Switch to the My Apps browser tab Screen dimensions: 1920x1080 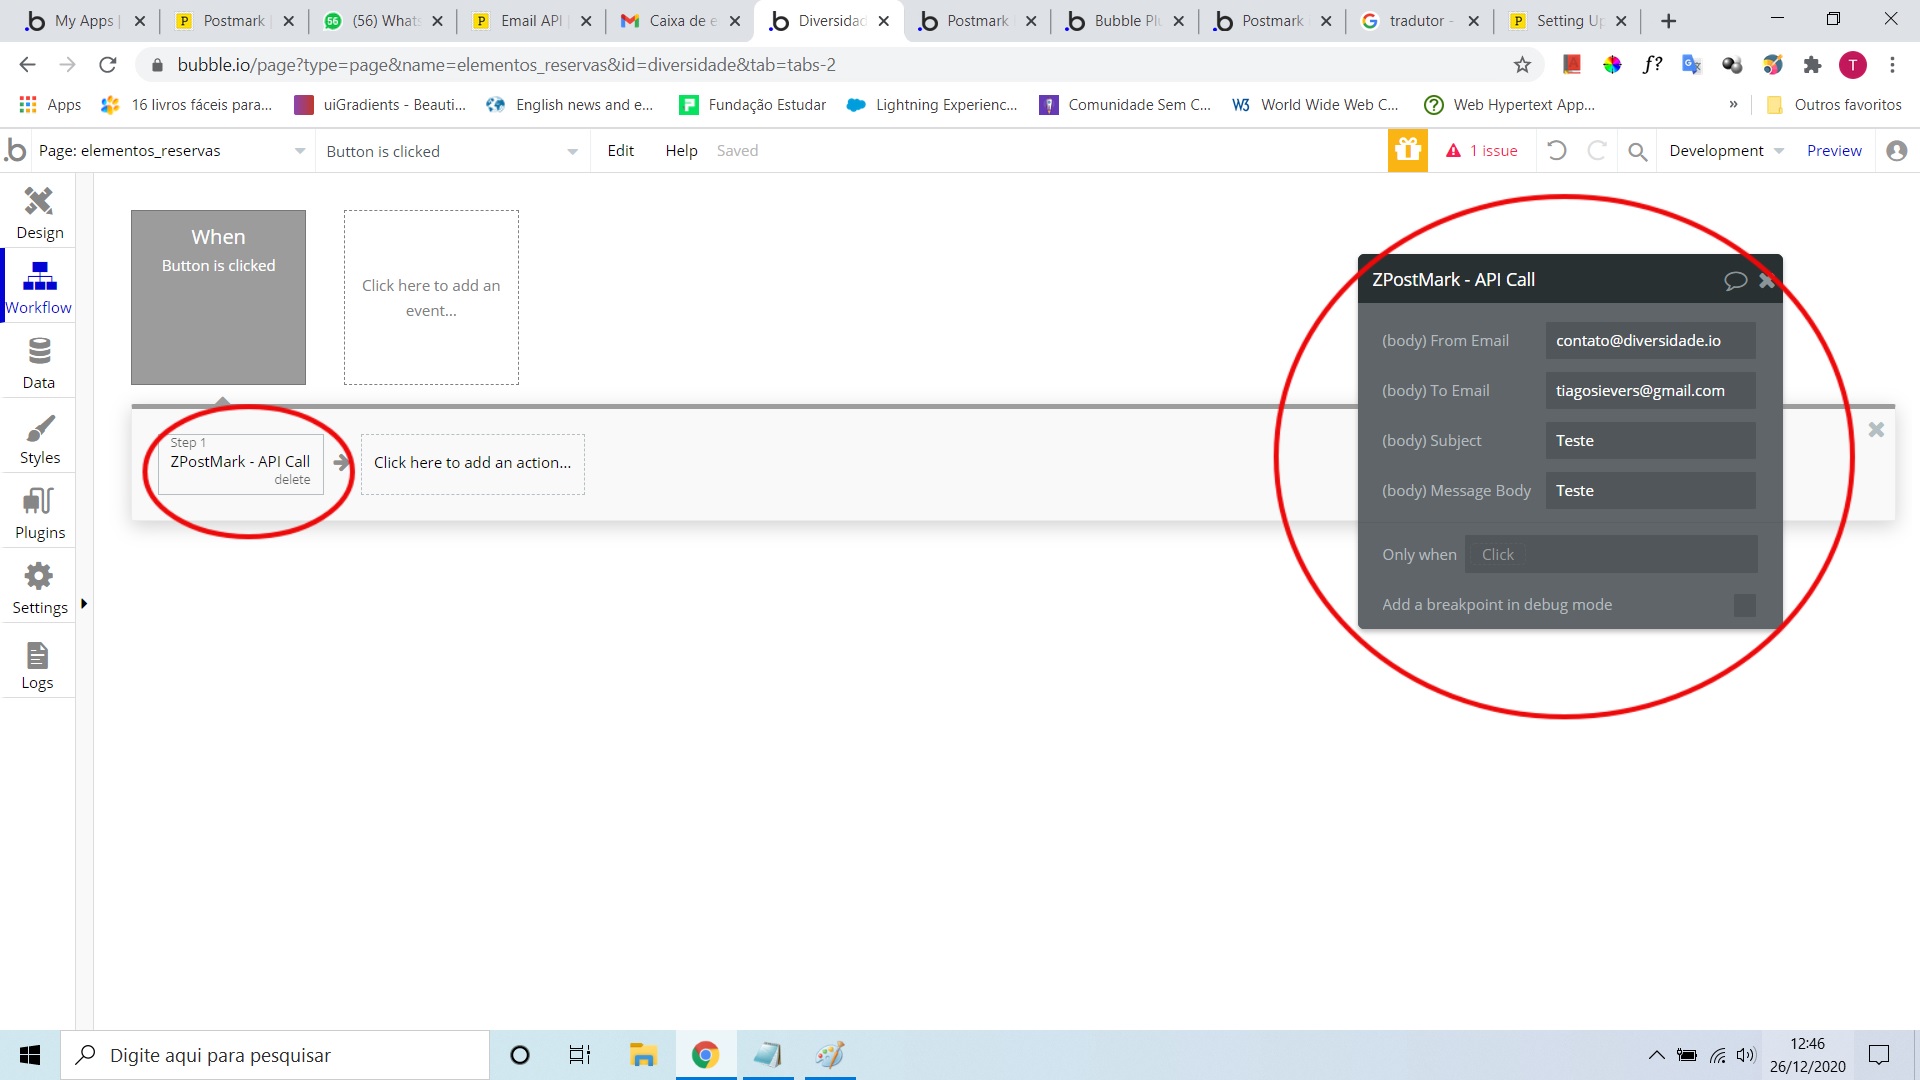(x=84, y=21)
